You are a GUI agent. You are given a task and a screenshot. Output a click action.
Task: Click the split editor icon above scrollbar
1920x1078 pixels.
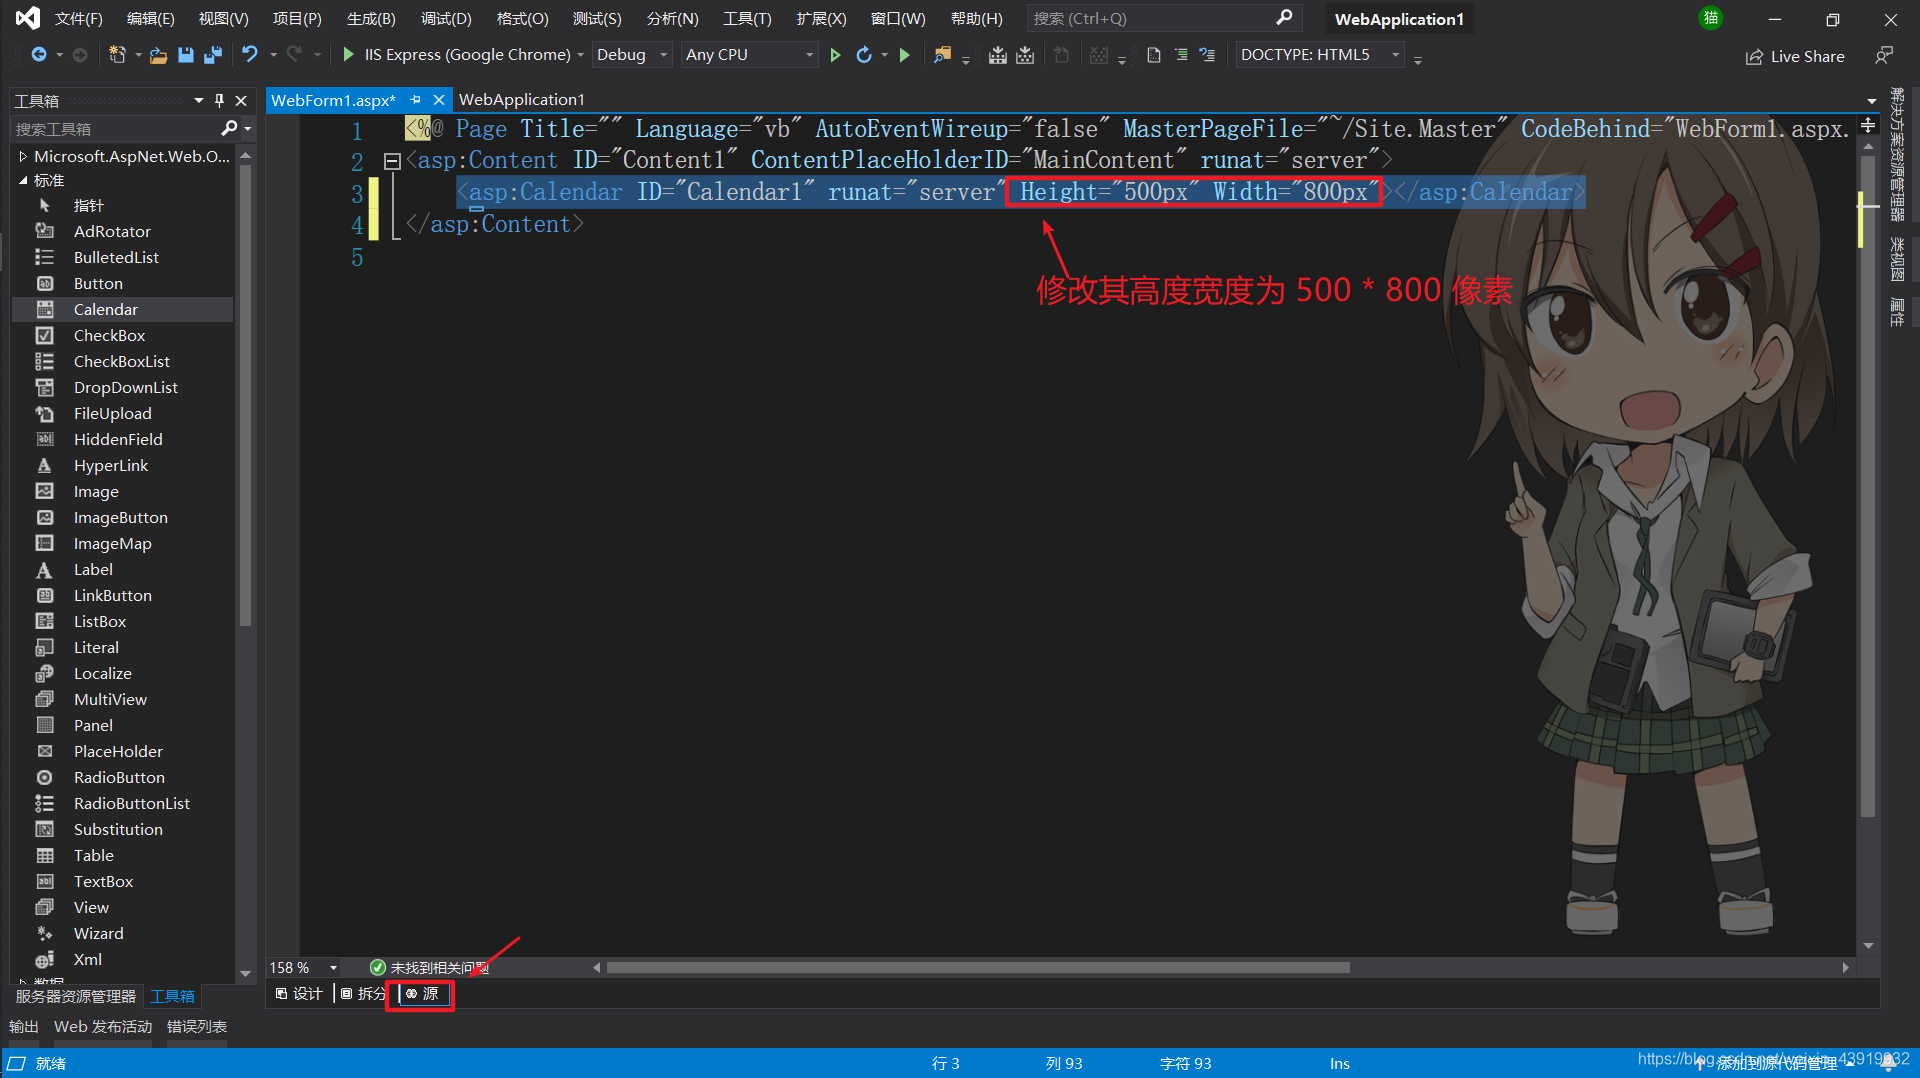click(1868, 125)
